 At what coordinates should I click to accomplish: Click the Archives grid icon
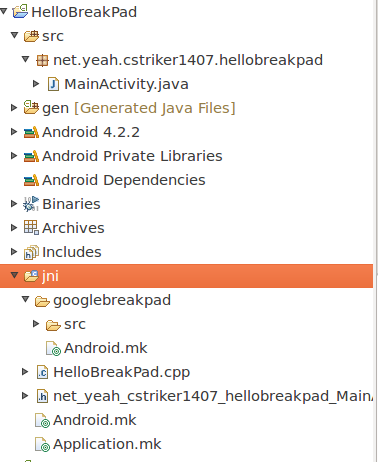pyautogui.click(x=31, y=228)
